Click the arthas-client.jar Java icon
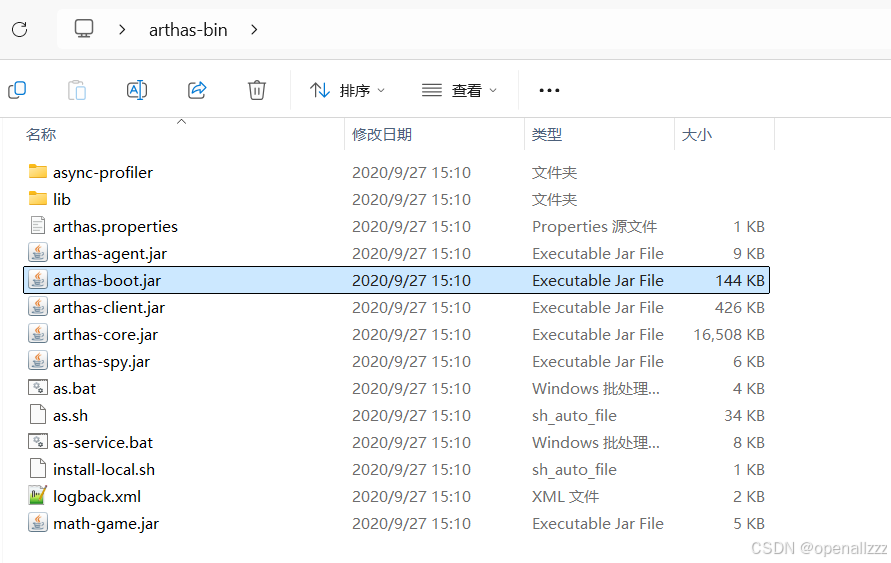Viewport: 891px width, 563px height. coord(38,306)
